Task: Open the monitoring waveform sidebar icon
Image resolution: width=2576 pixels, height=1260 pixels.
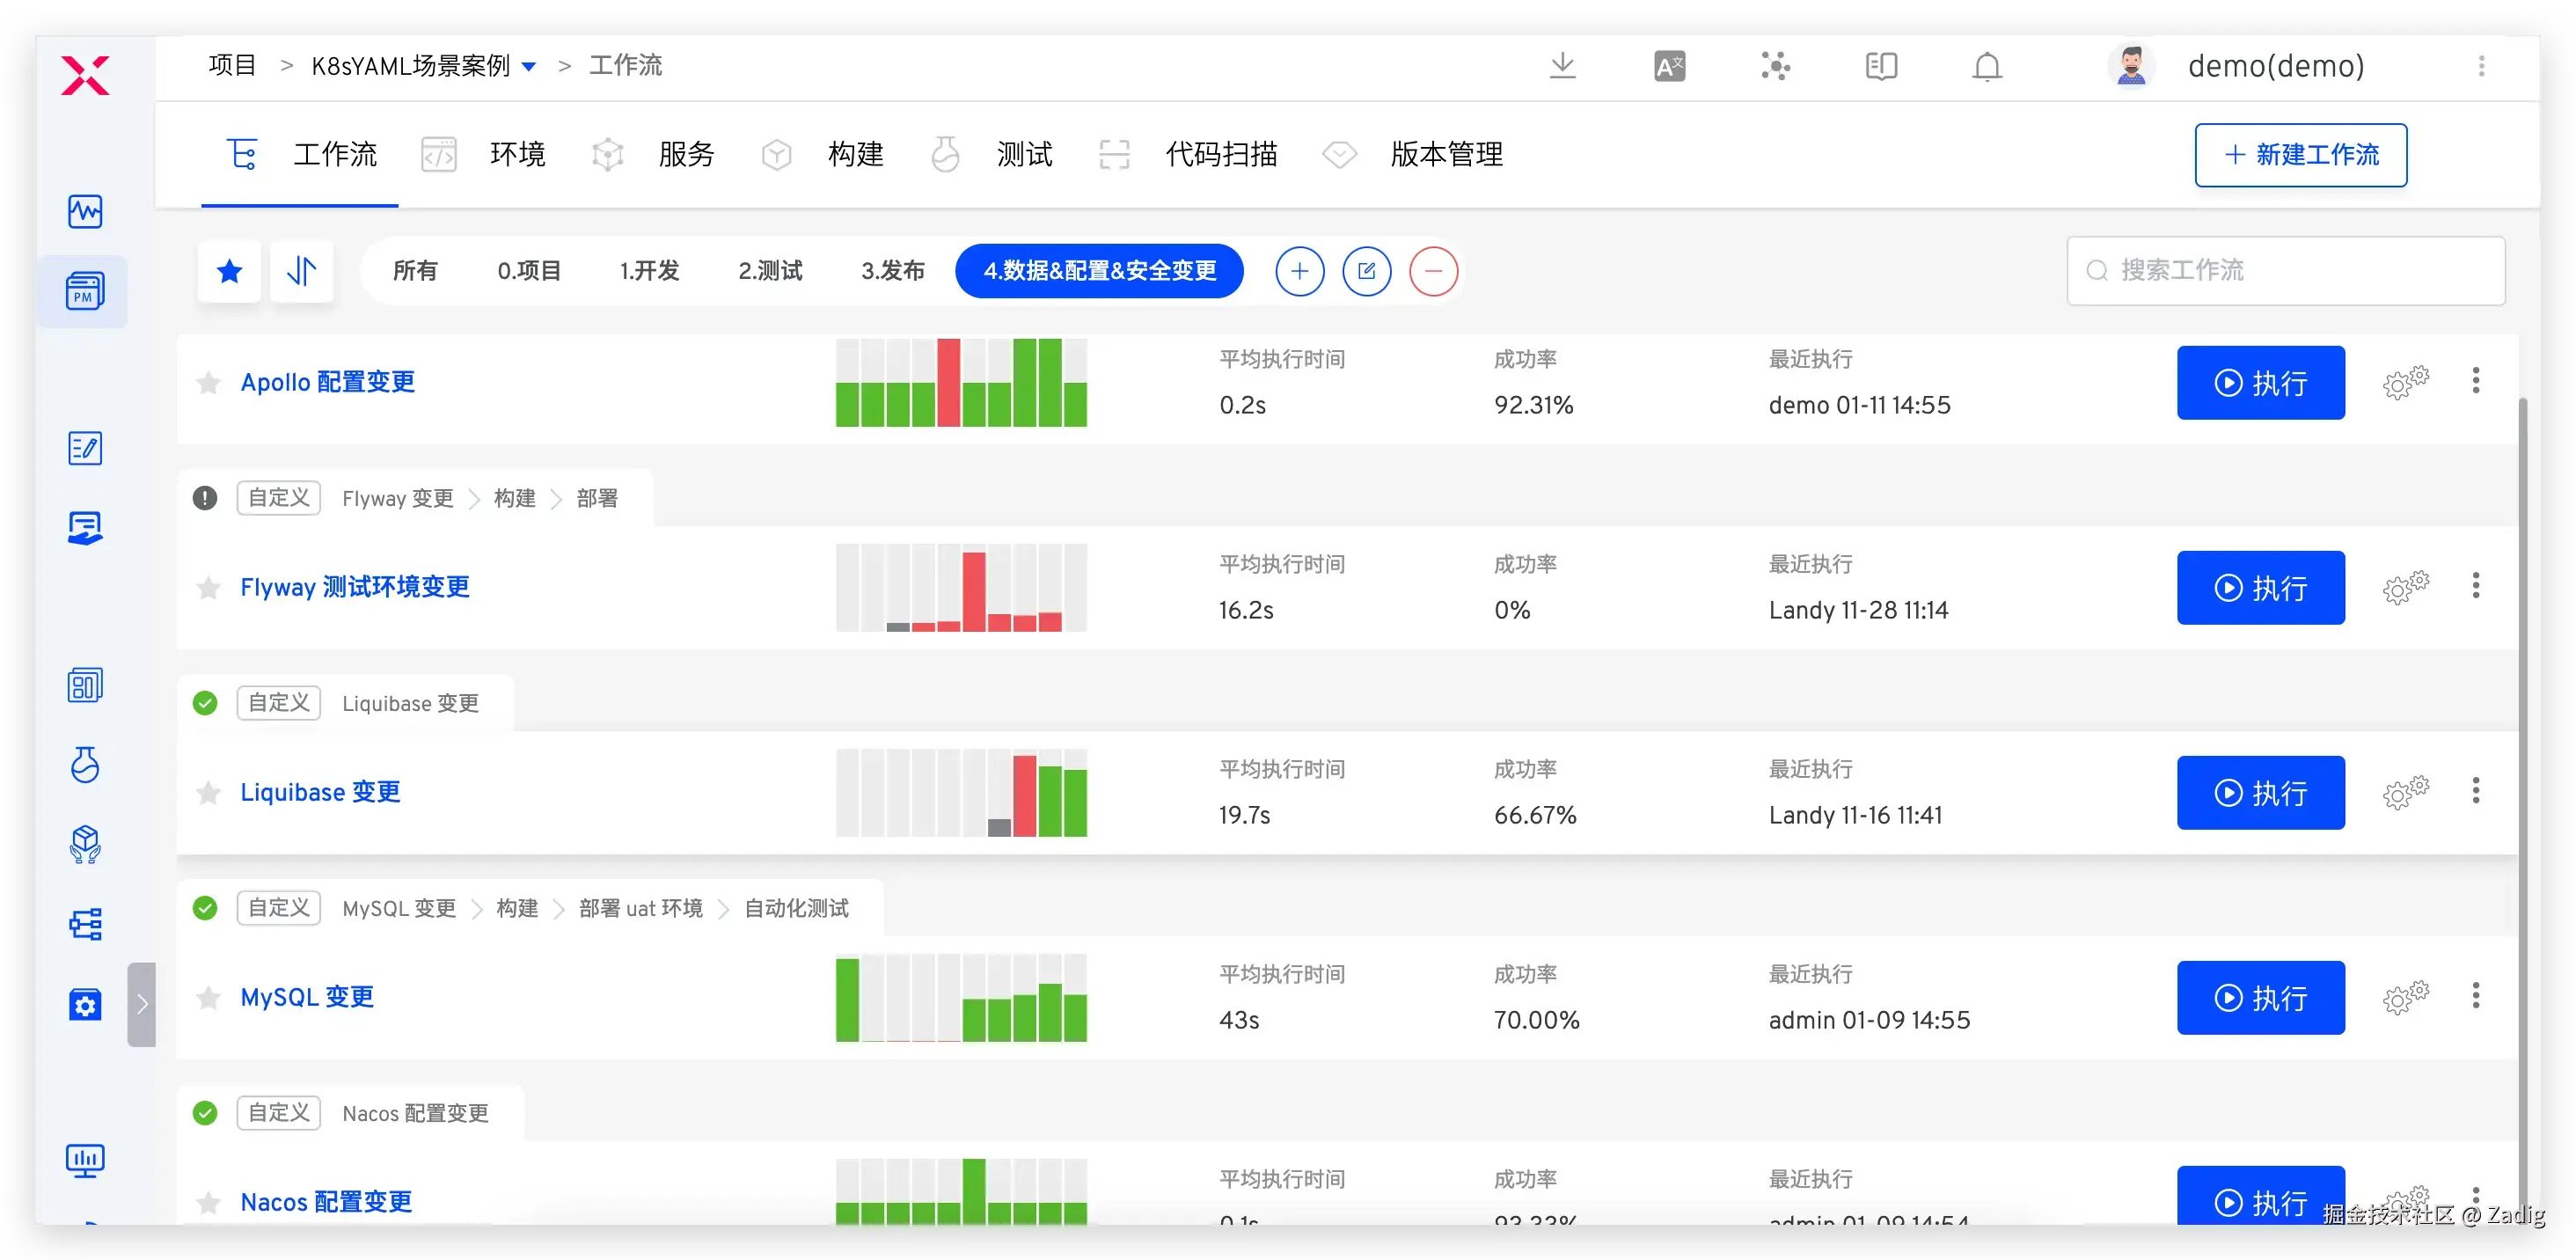Action: [85, 211]
